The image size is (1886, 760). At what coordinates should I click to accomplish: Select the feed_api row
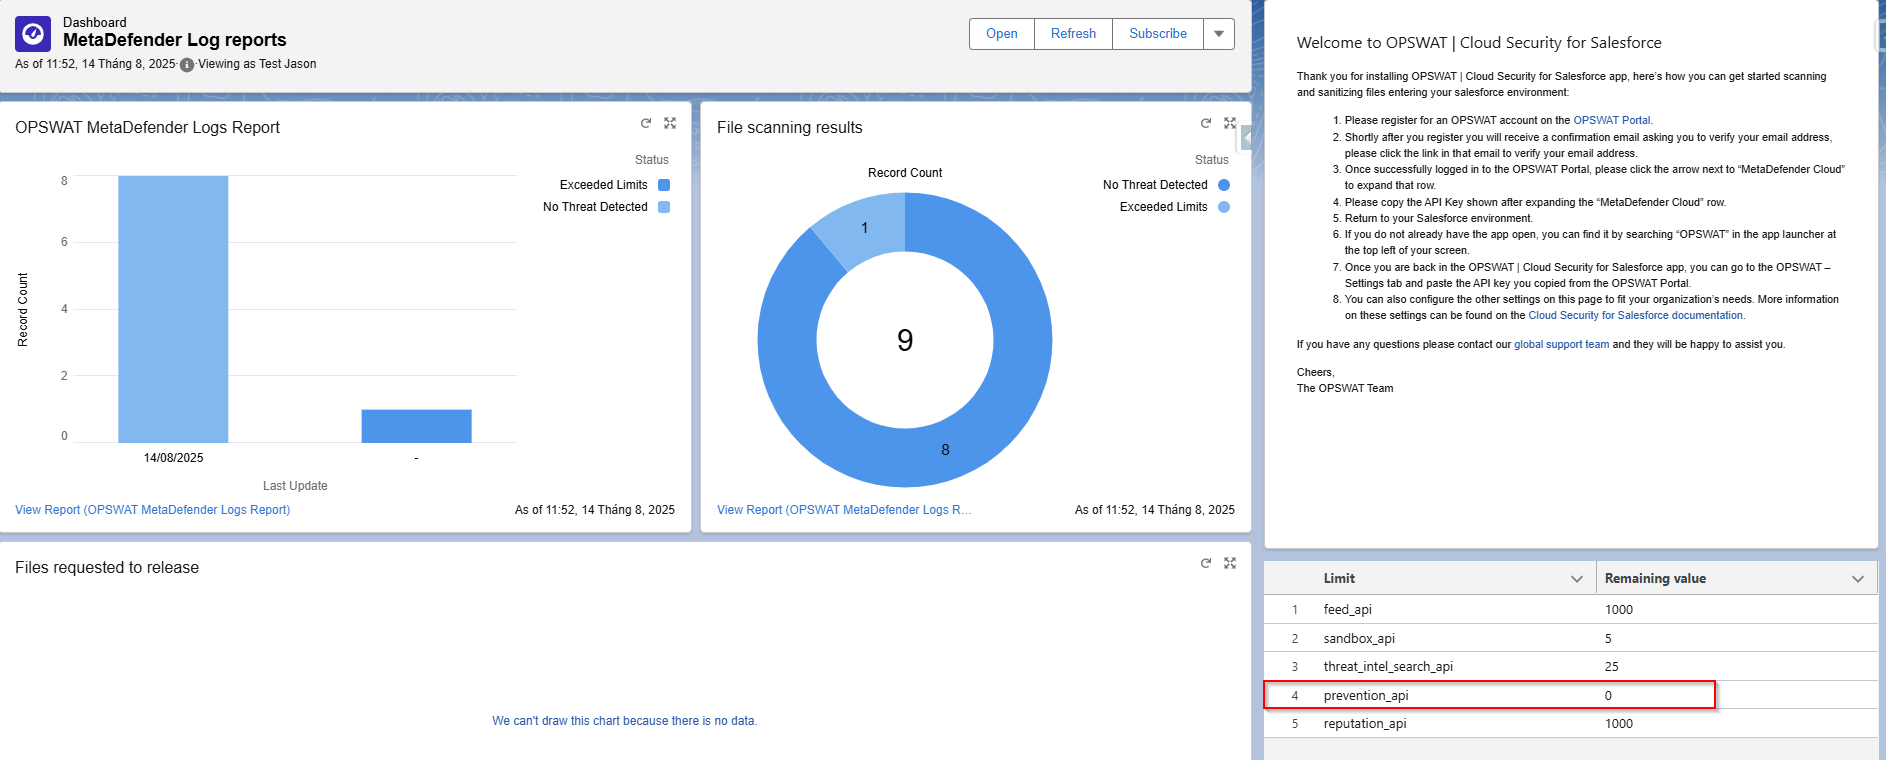[x=1570, y=610]
